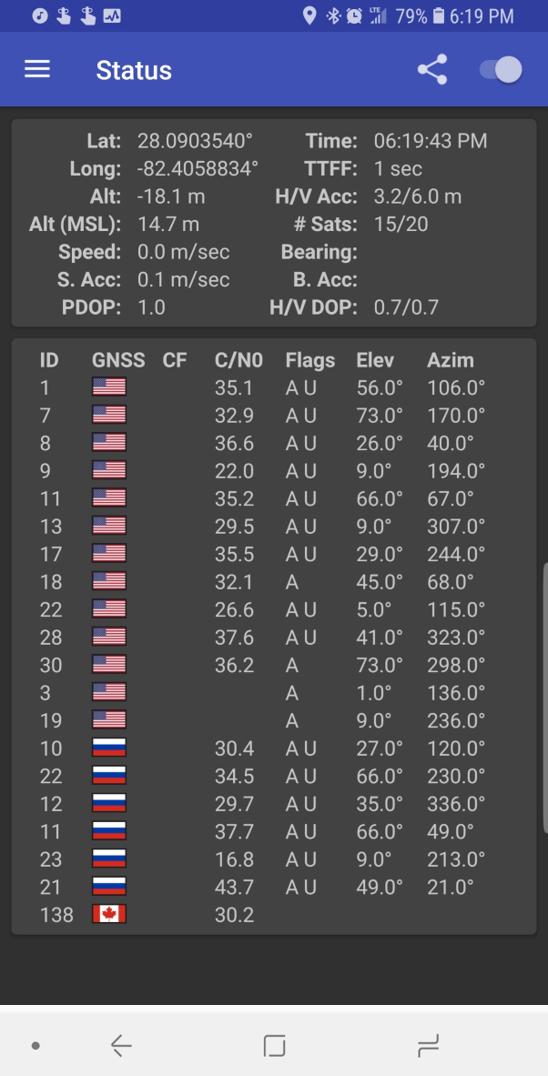The height and width of the screenshot is (1076, 548).
Task: Tap the Azim column header
Action: tap(451, 360)
